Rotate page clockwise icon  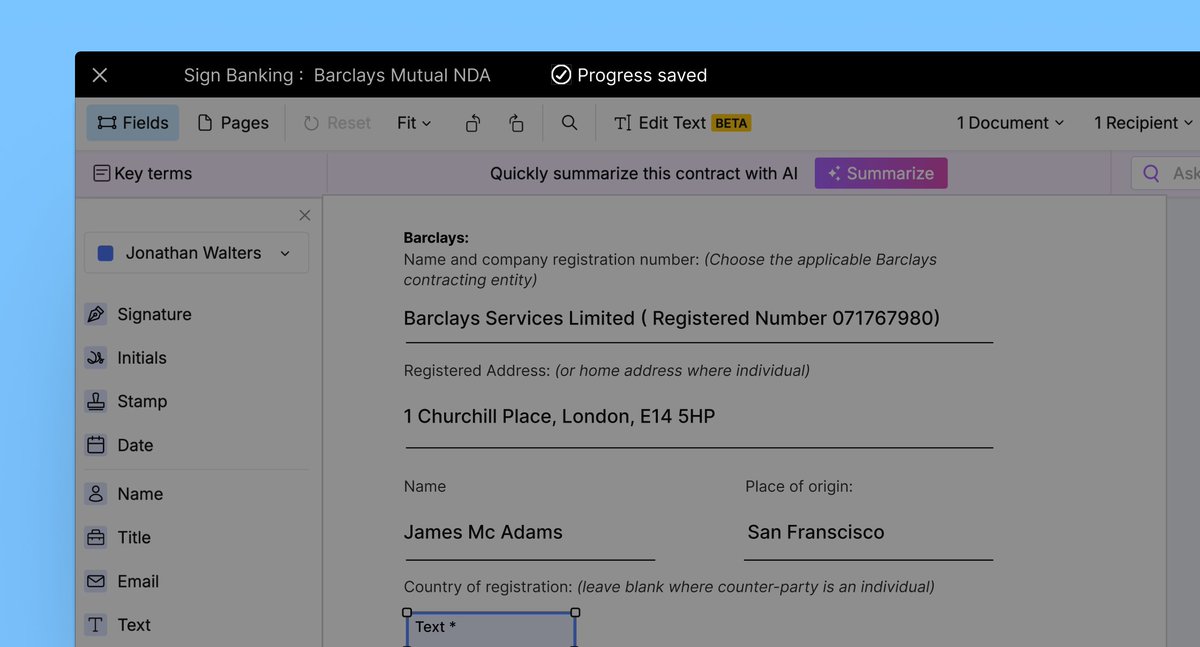[x=516, y=123]
